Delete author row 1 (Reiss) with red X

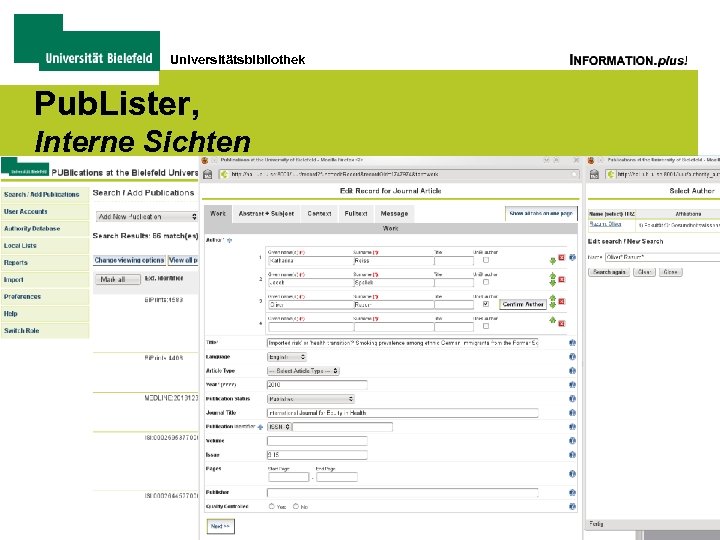click(x=561, y=258)
